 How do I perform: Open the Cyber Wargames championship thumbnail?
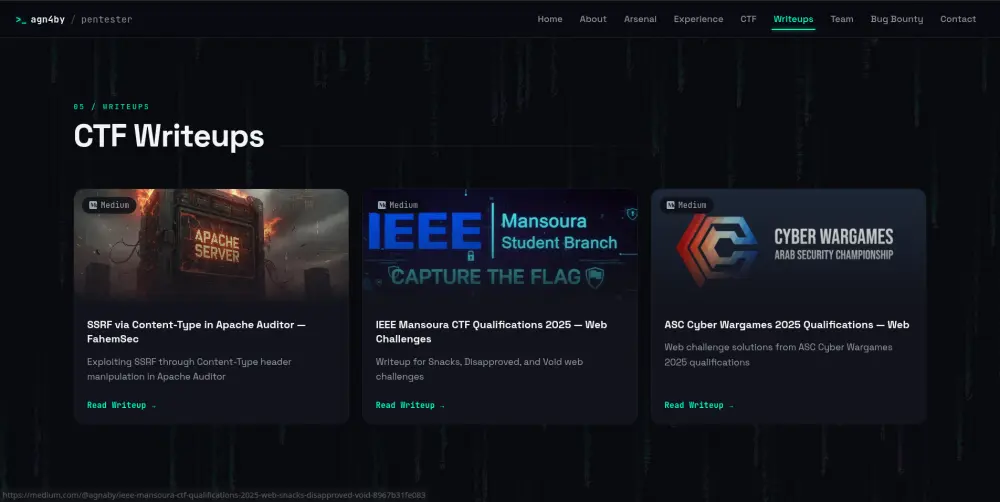point(788,244)
